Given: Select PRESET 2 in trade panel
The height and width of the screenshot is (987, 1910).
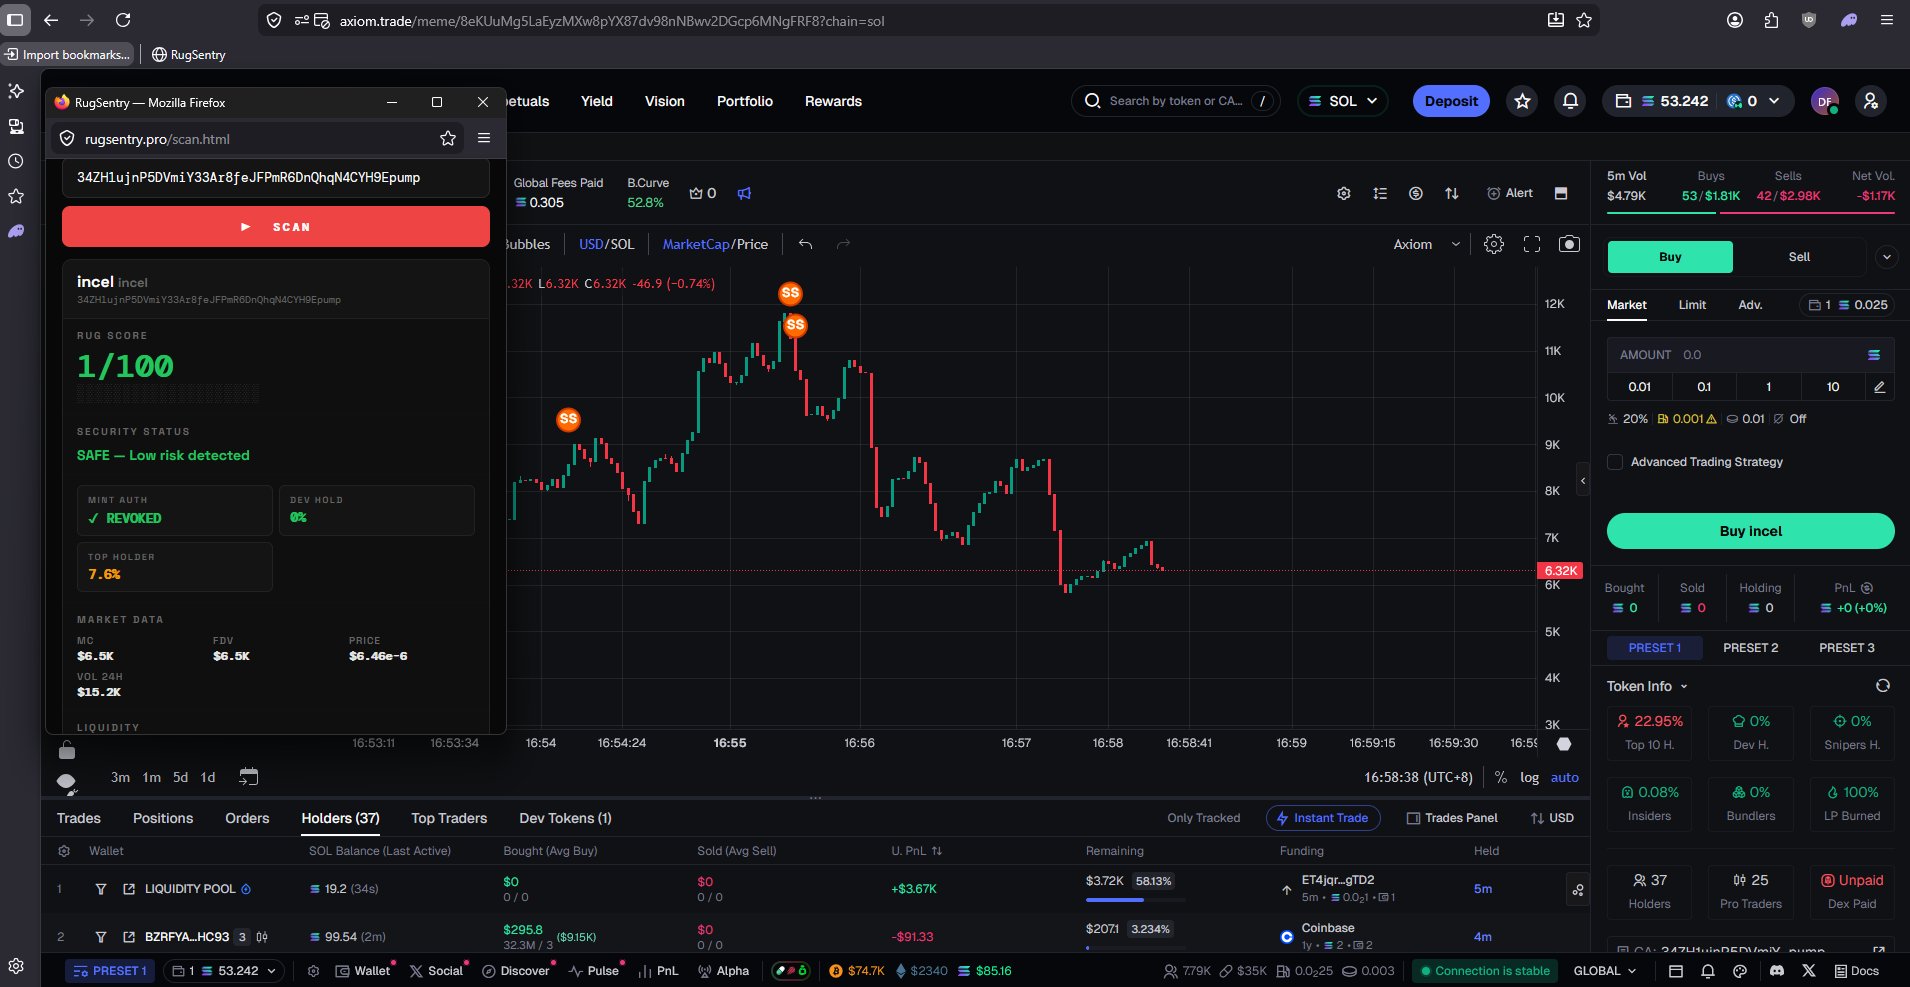Looking at the screenshot, I should coord(1750,648).
